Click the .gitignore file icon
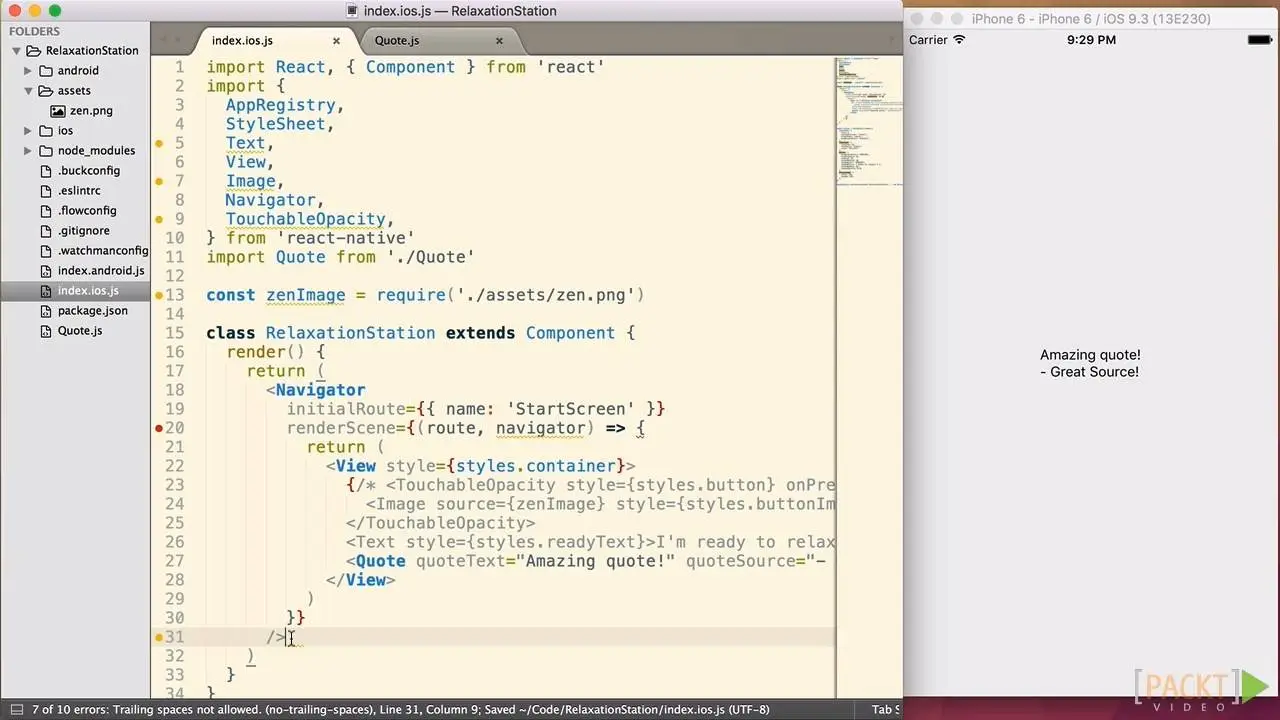The width and height of the screenshot is (1280, 720). pos(46,231)
